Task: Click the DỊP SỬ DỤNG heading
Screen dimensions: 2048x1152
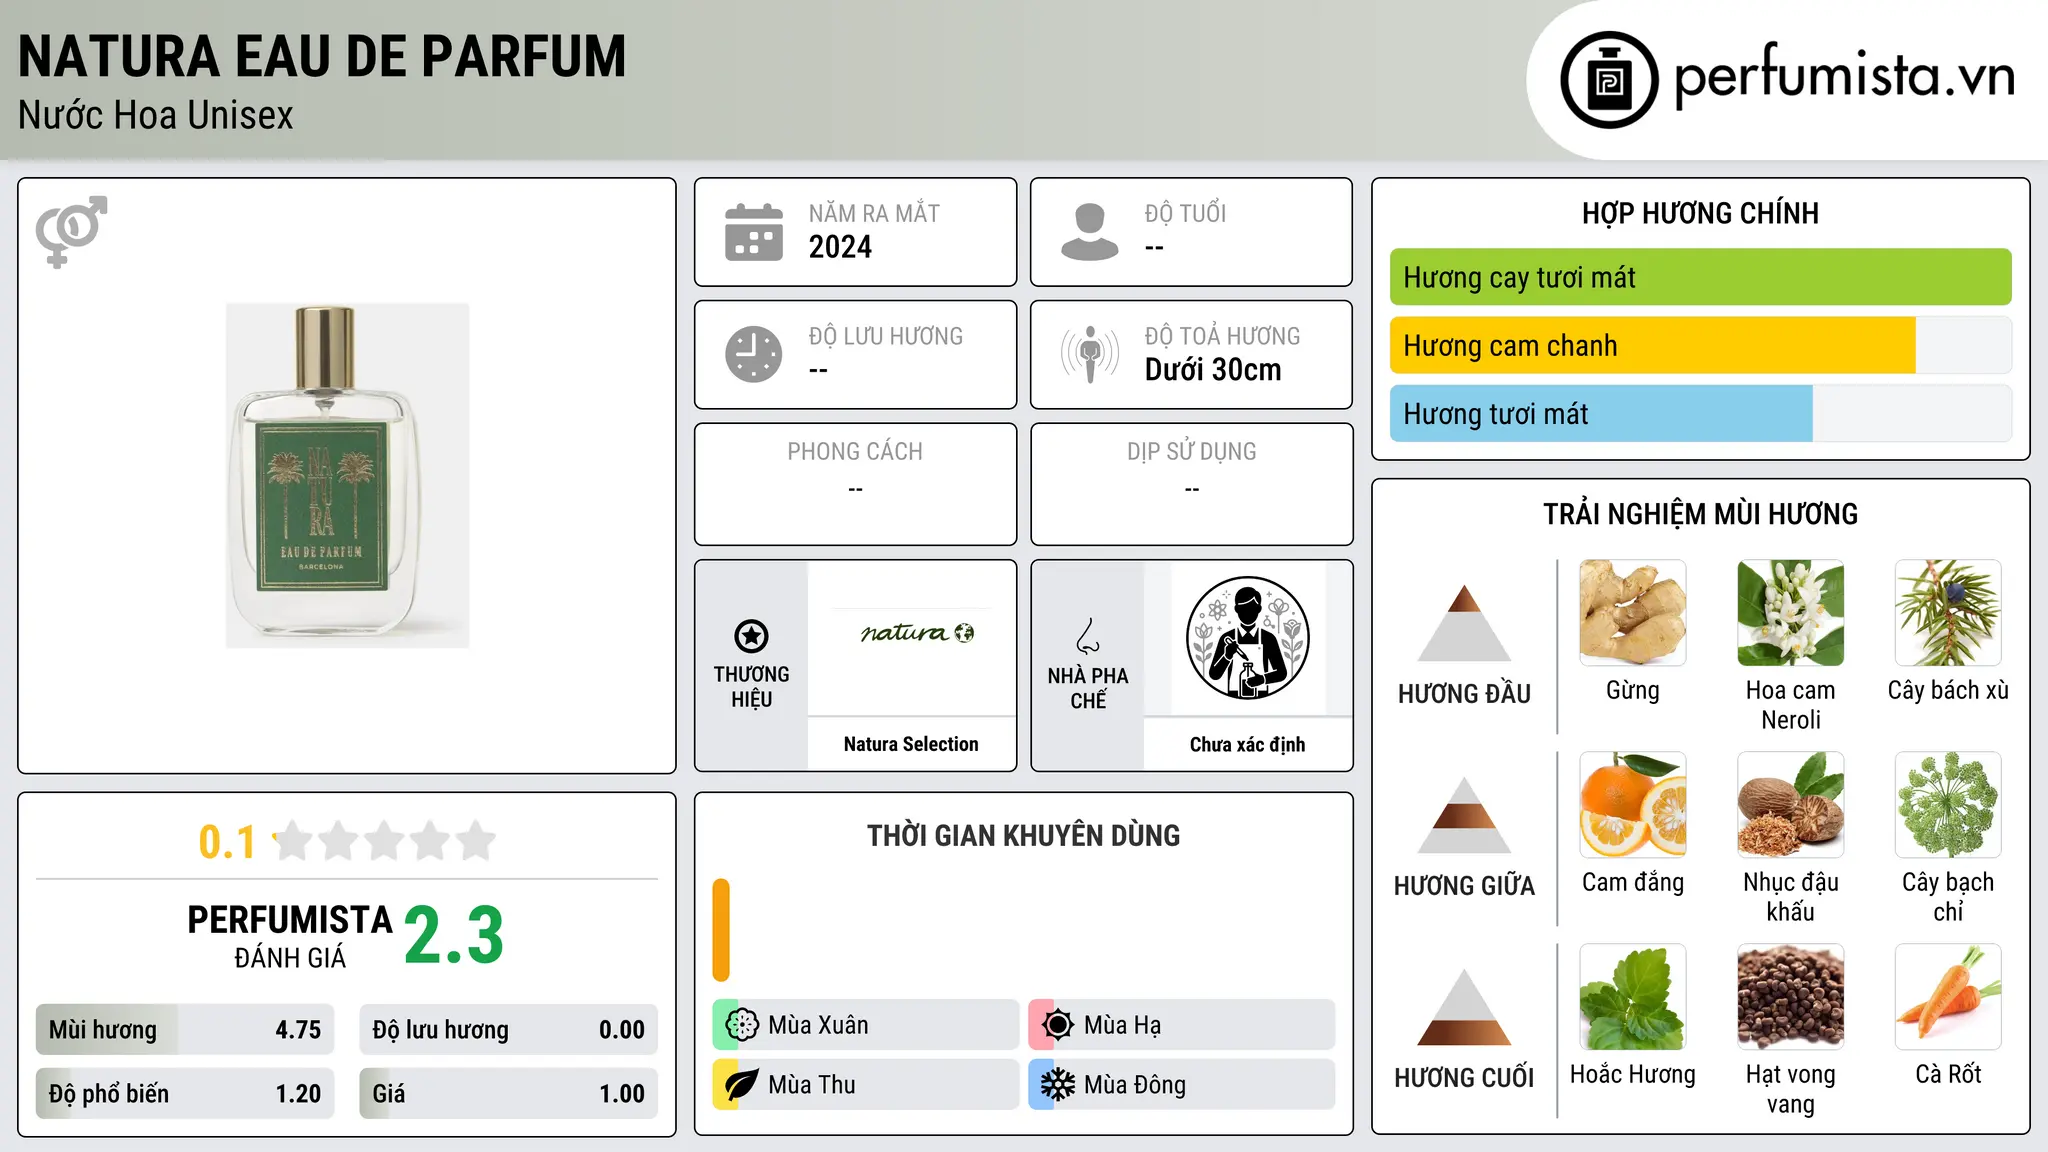Action: pyautogui.click(x=1192, y=452)
